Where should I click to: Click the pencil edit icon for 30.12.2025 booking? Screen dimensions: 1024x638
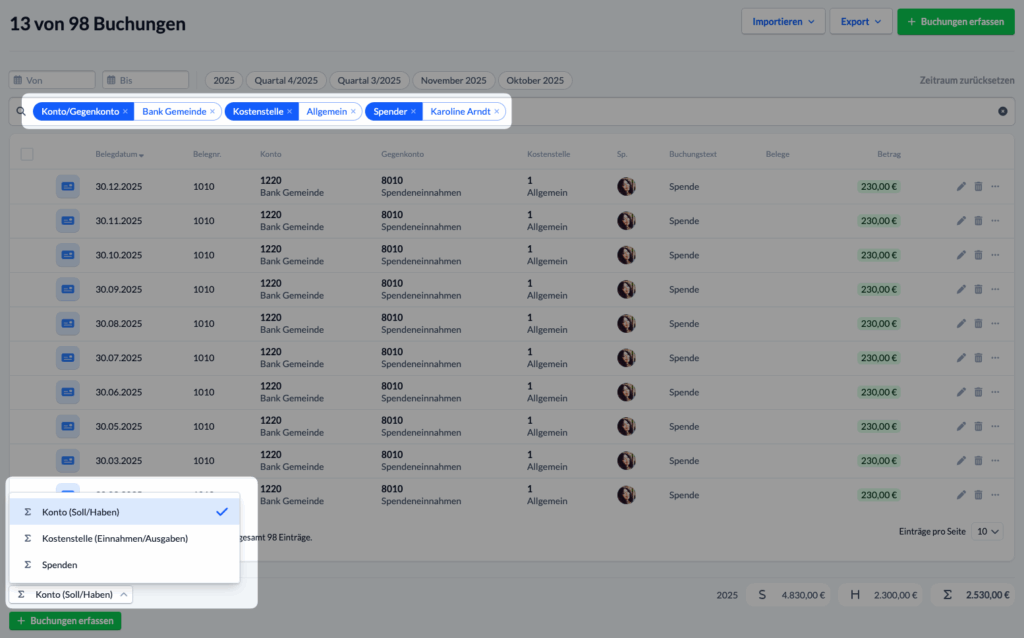961,186
